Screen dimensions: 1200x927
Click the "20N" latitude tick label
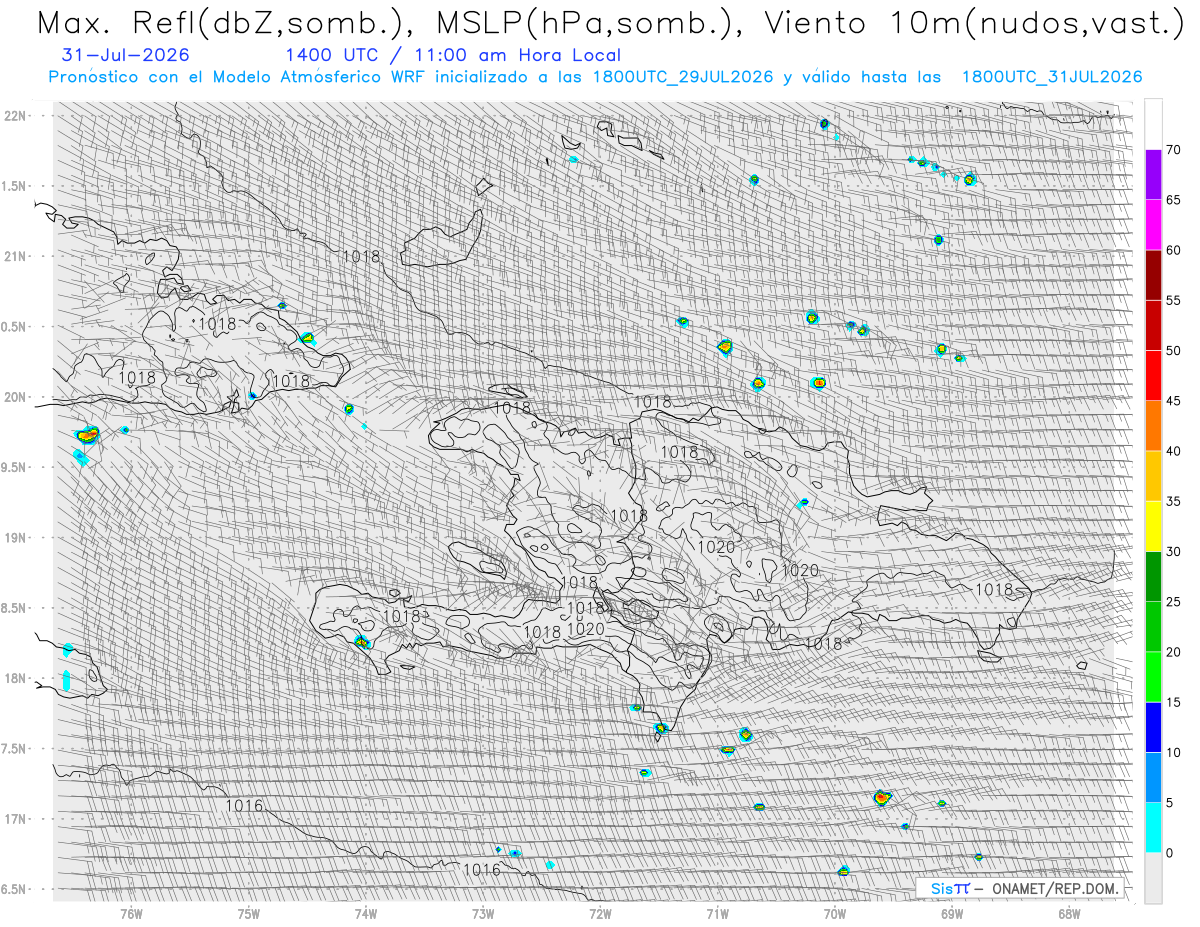16,397
